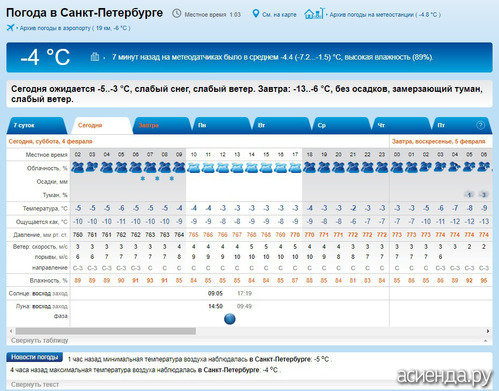The width and height of the screenshot is (499, 391).
Task: Click the 'Завтра, воскресенье, 5 февраля' heading
Action: click(438, 141)
